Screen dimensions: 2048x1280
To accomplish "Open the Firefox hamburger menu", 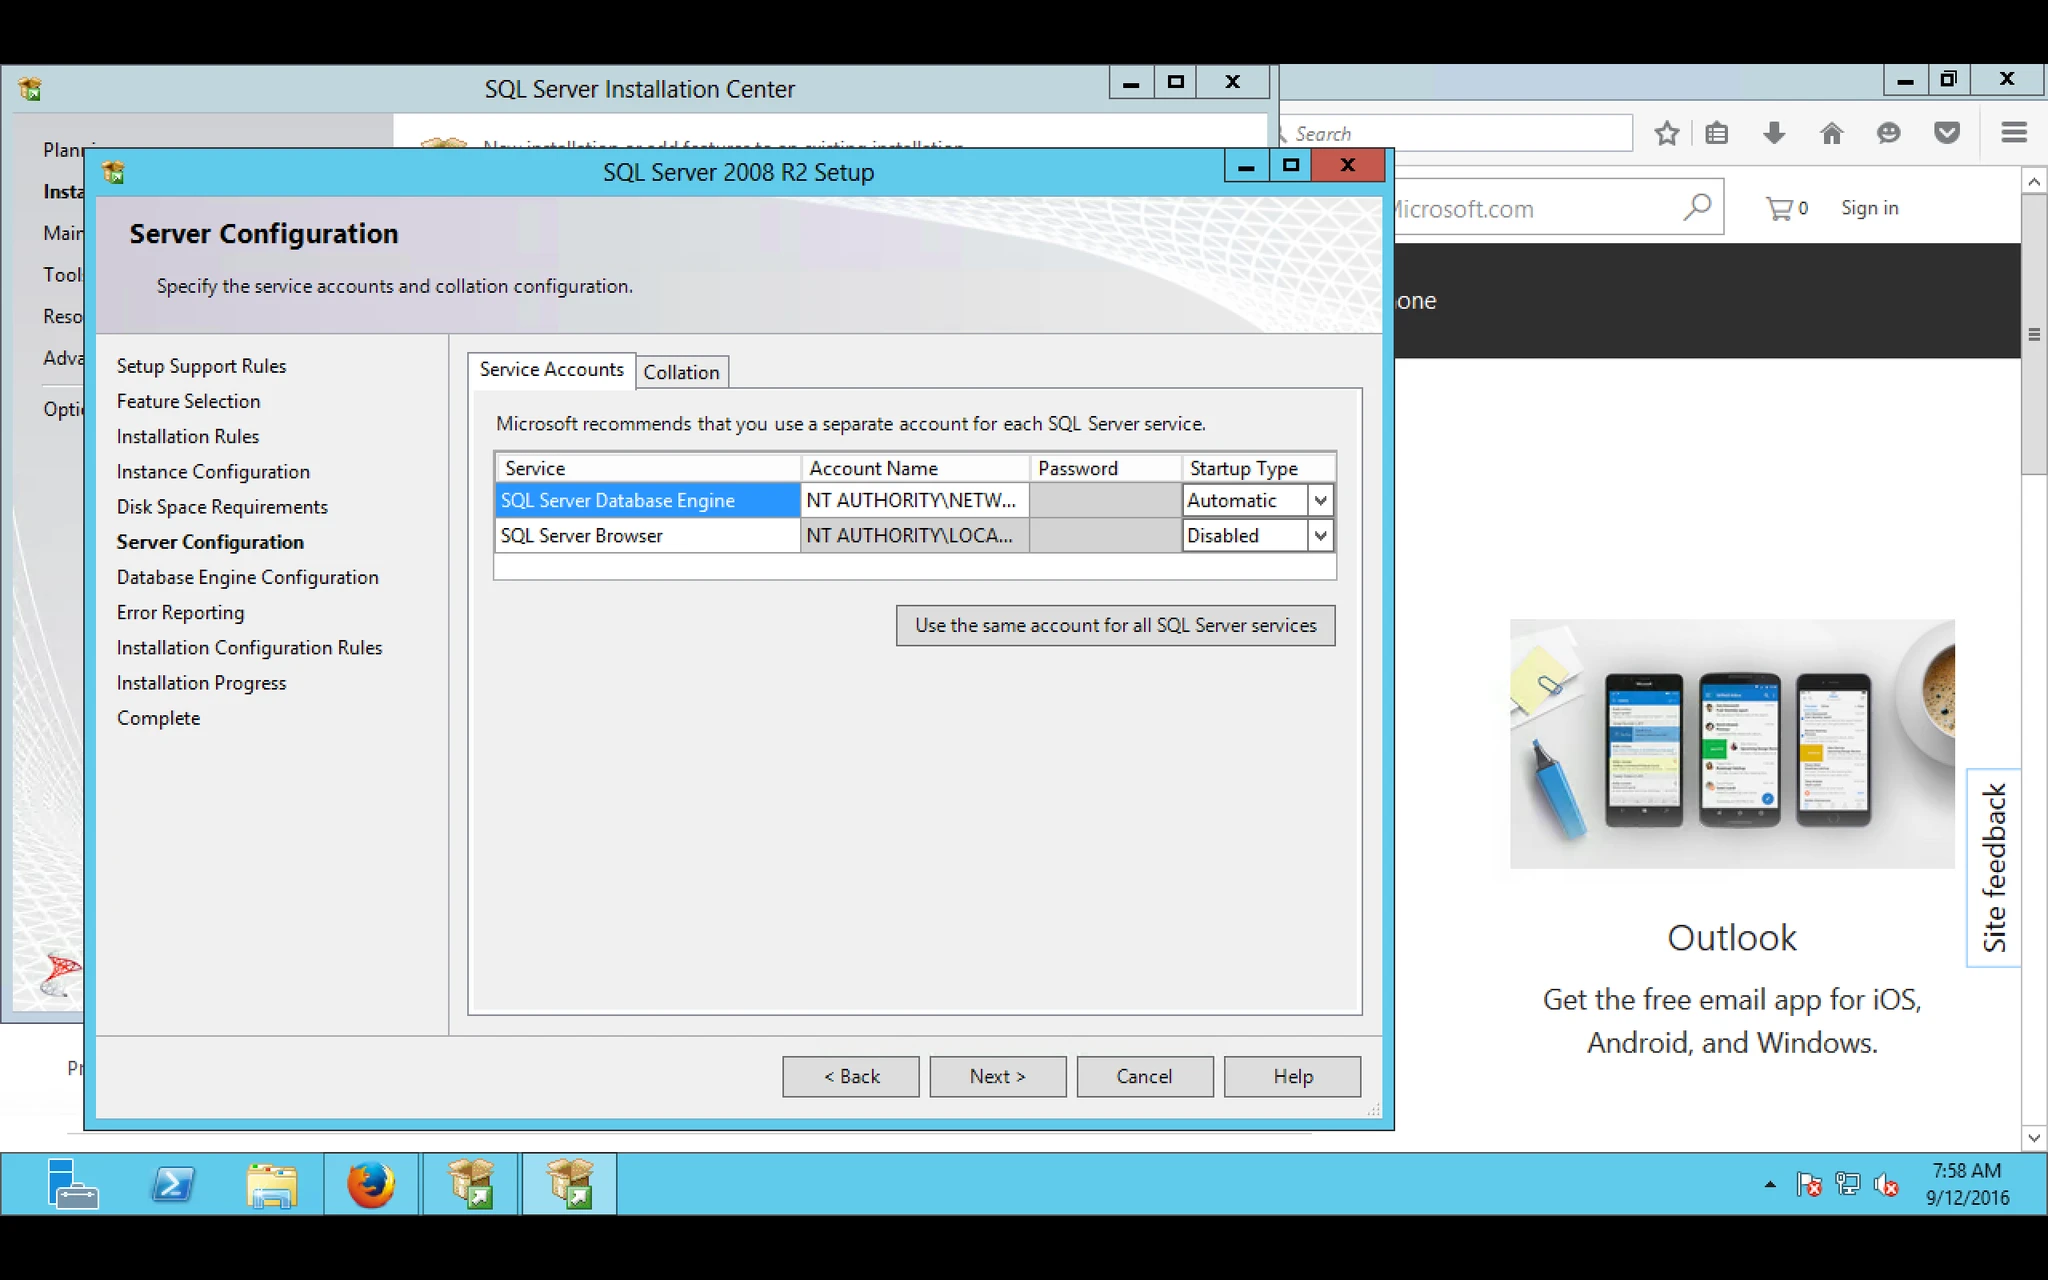I will pos(2014,133).
